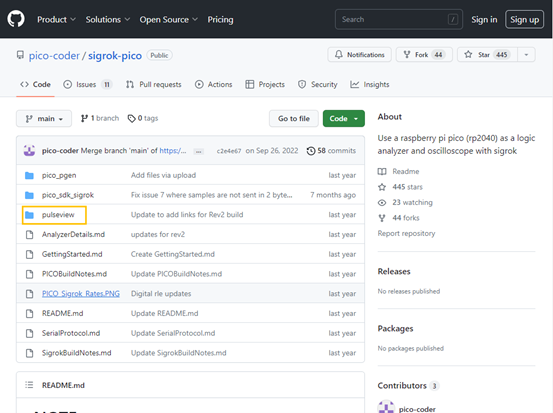Go to the Pricing page
This screenshot has width=553, height=413.
[x=220, y=19]
